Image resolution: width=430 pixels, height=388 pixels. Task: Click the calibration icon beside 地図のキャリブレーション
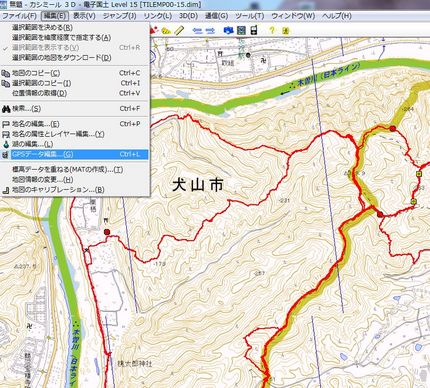[x=6, y=190]
